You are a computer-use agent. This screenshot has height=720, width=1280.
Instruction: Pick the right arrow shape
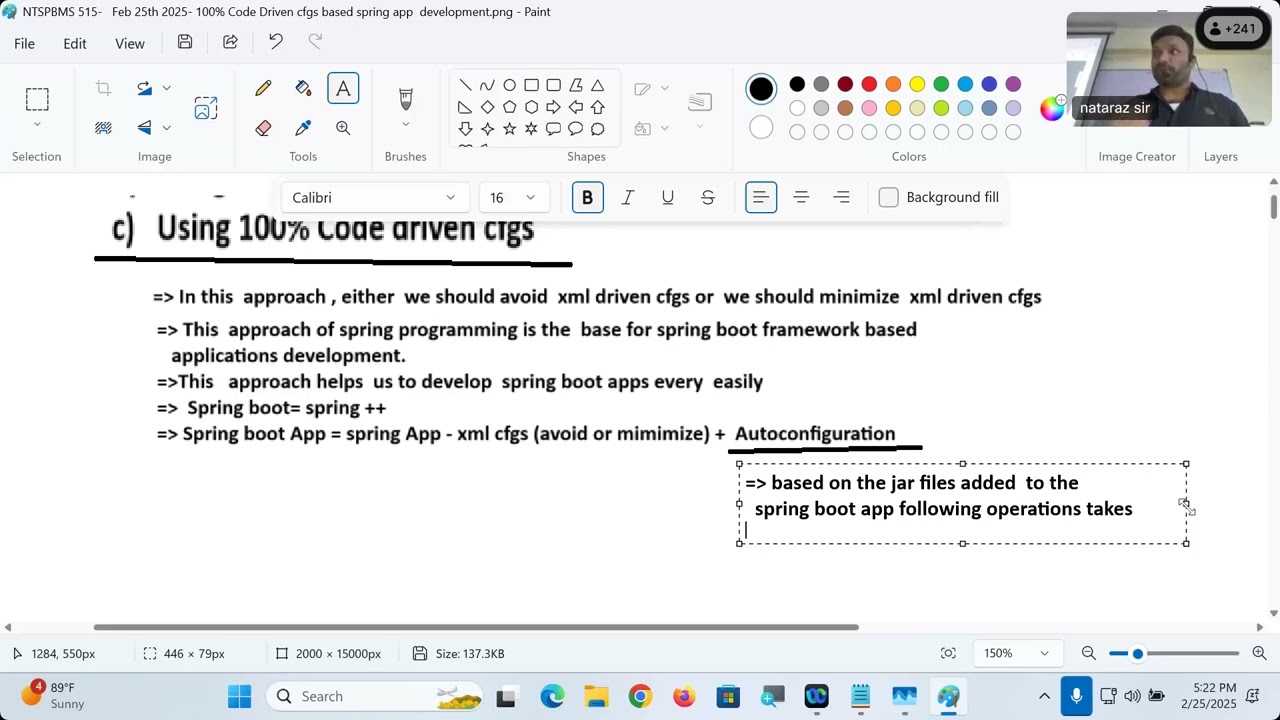point(553,107)
